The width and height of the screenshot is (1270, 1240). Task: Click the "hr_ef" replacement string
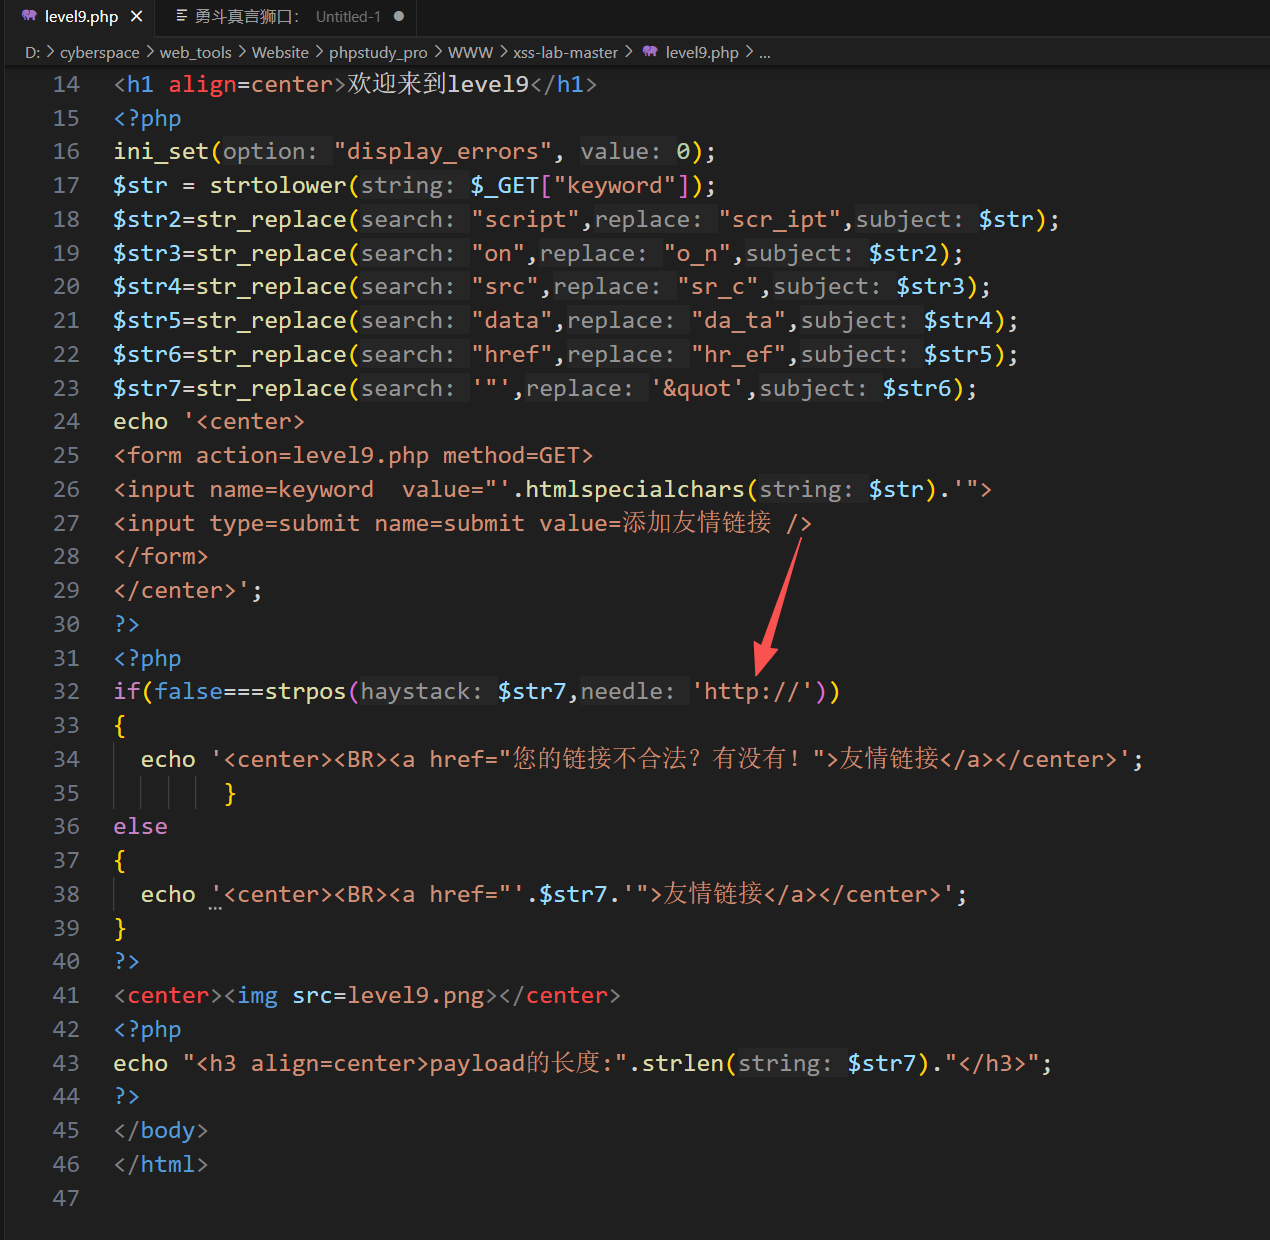(739, 355)
